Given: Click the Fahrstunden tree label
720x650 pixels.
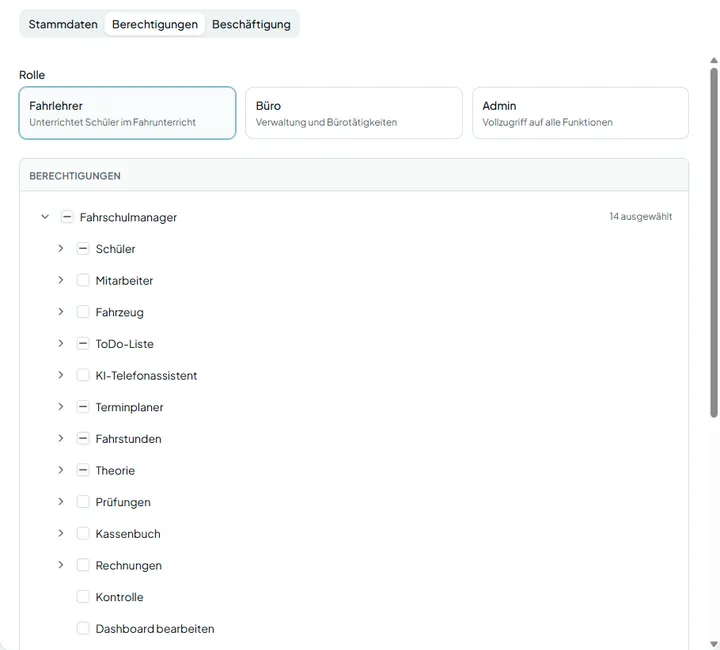Looking at the screenshot, I should (128, 439).
